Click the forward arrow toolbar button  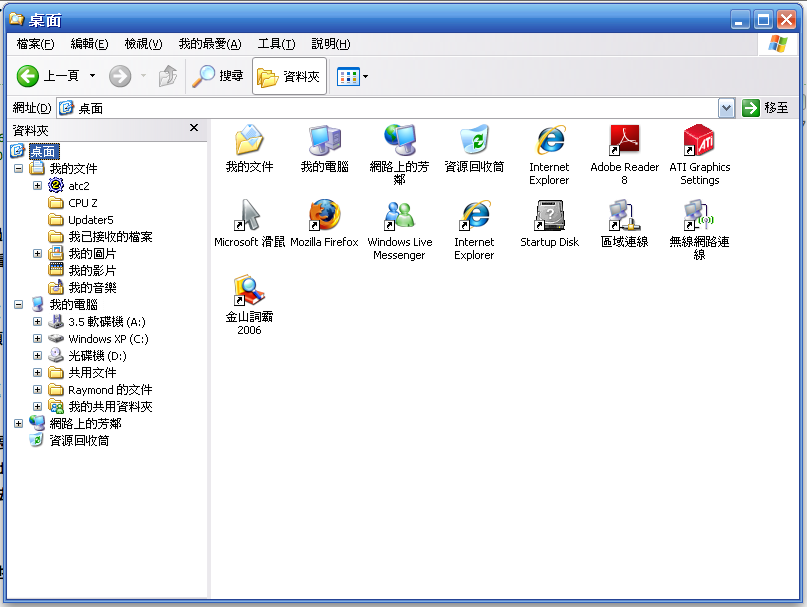coord(120,76)
